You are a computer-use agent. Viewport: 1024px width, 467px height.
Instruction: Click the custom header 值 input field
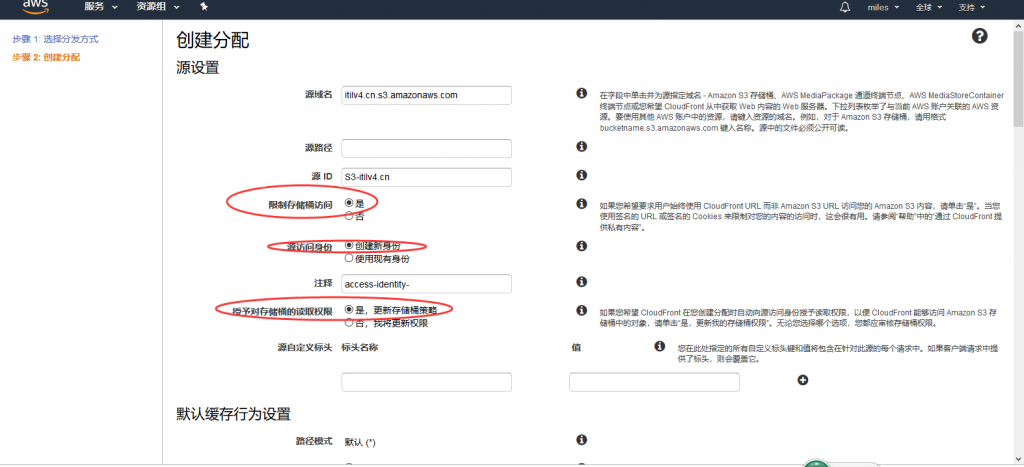pyautogui.click(x=654, y=382)
